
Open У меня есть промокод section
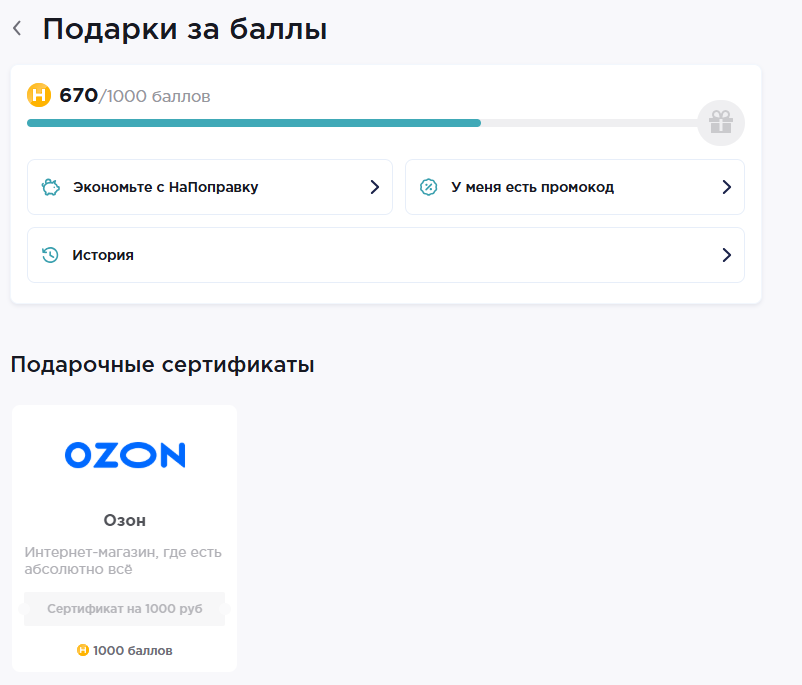coord(575,187)
